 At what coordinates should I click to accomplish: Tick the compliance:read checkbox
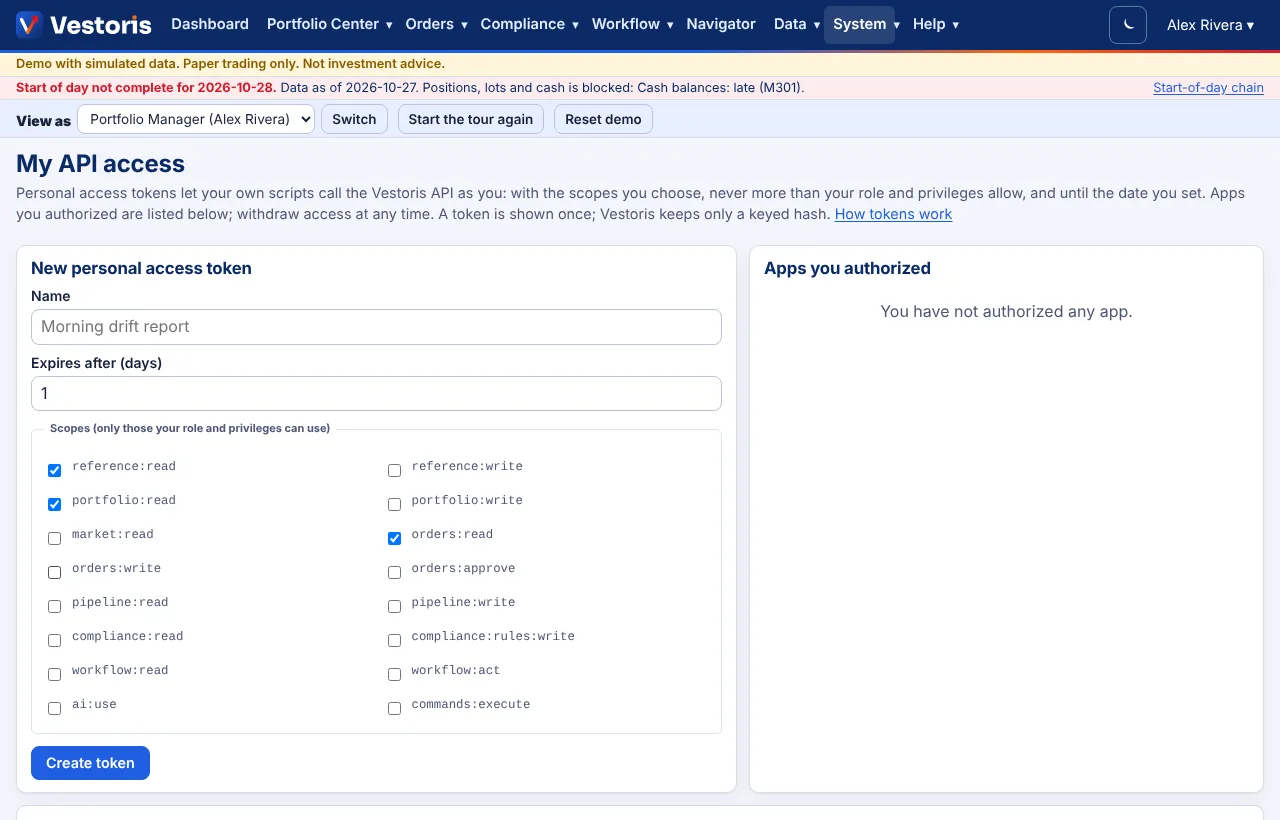click(54, 640)
